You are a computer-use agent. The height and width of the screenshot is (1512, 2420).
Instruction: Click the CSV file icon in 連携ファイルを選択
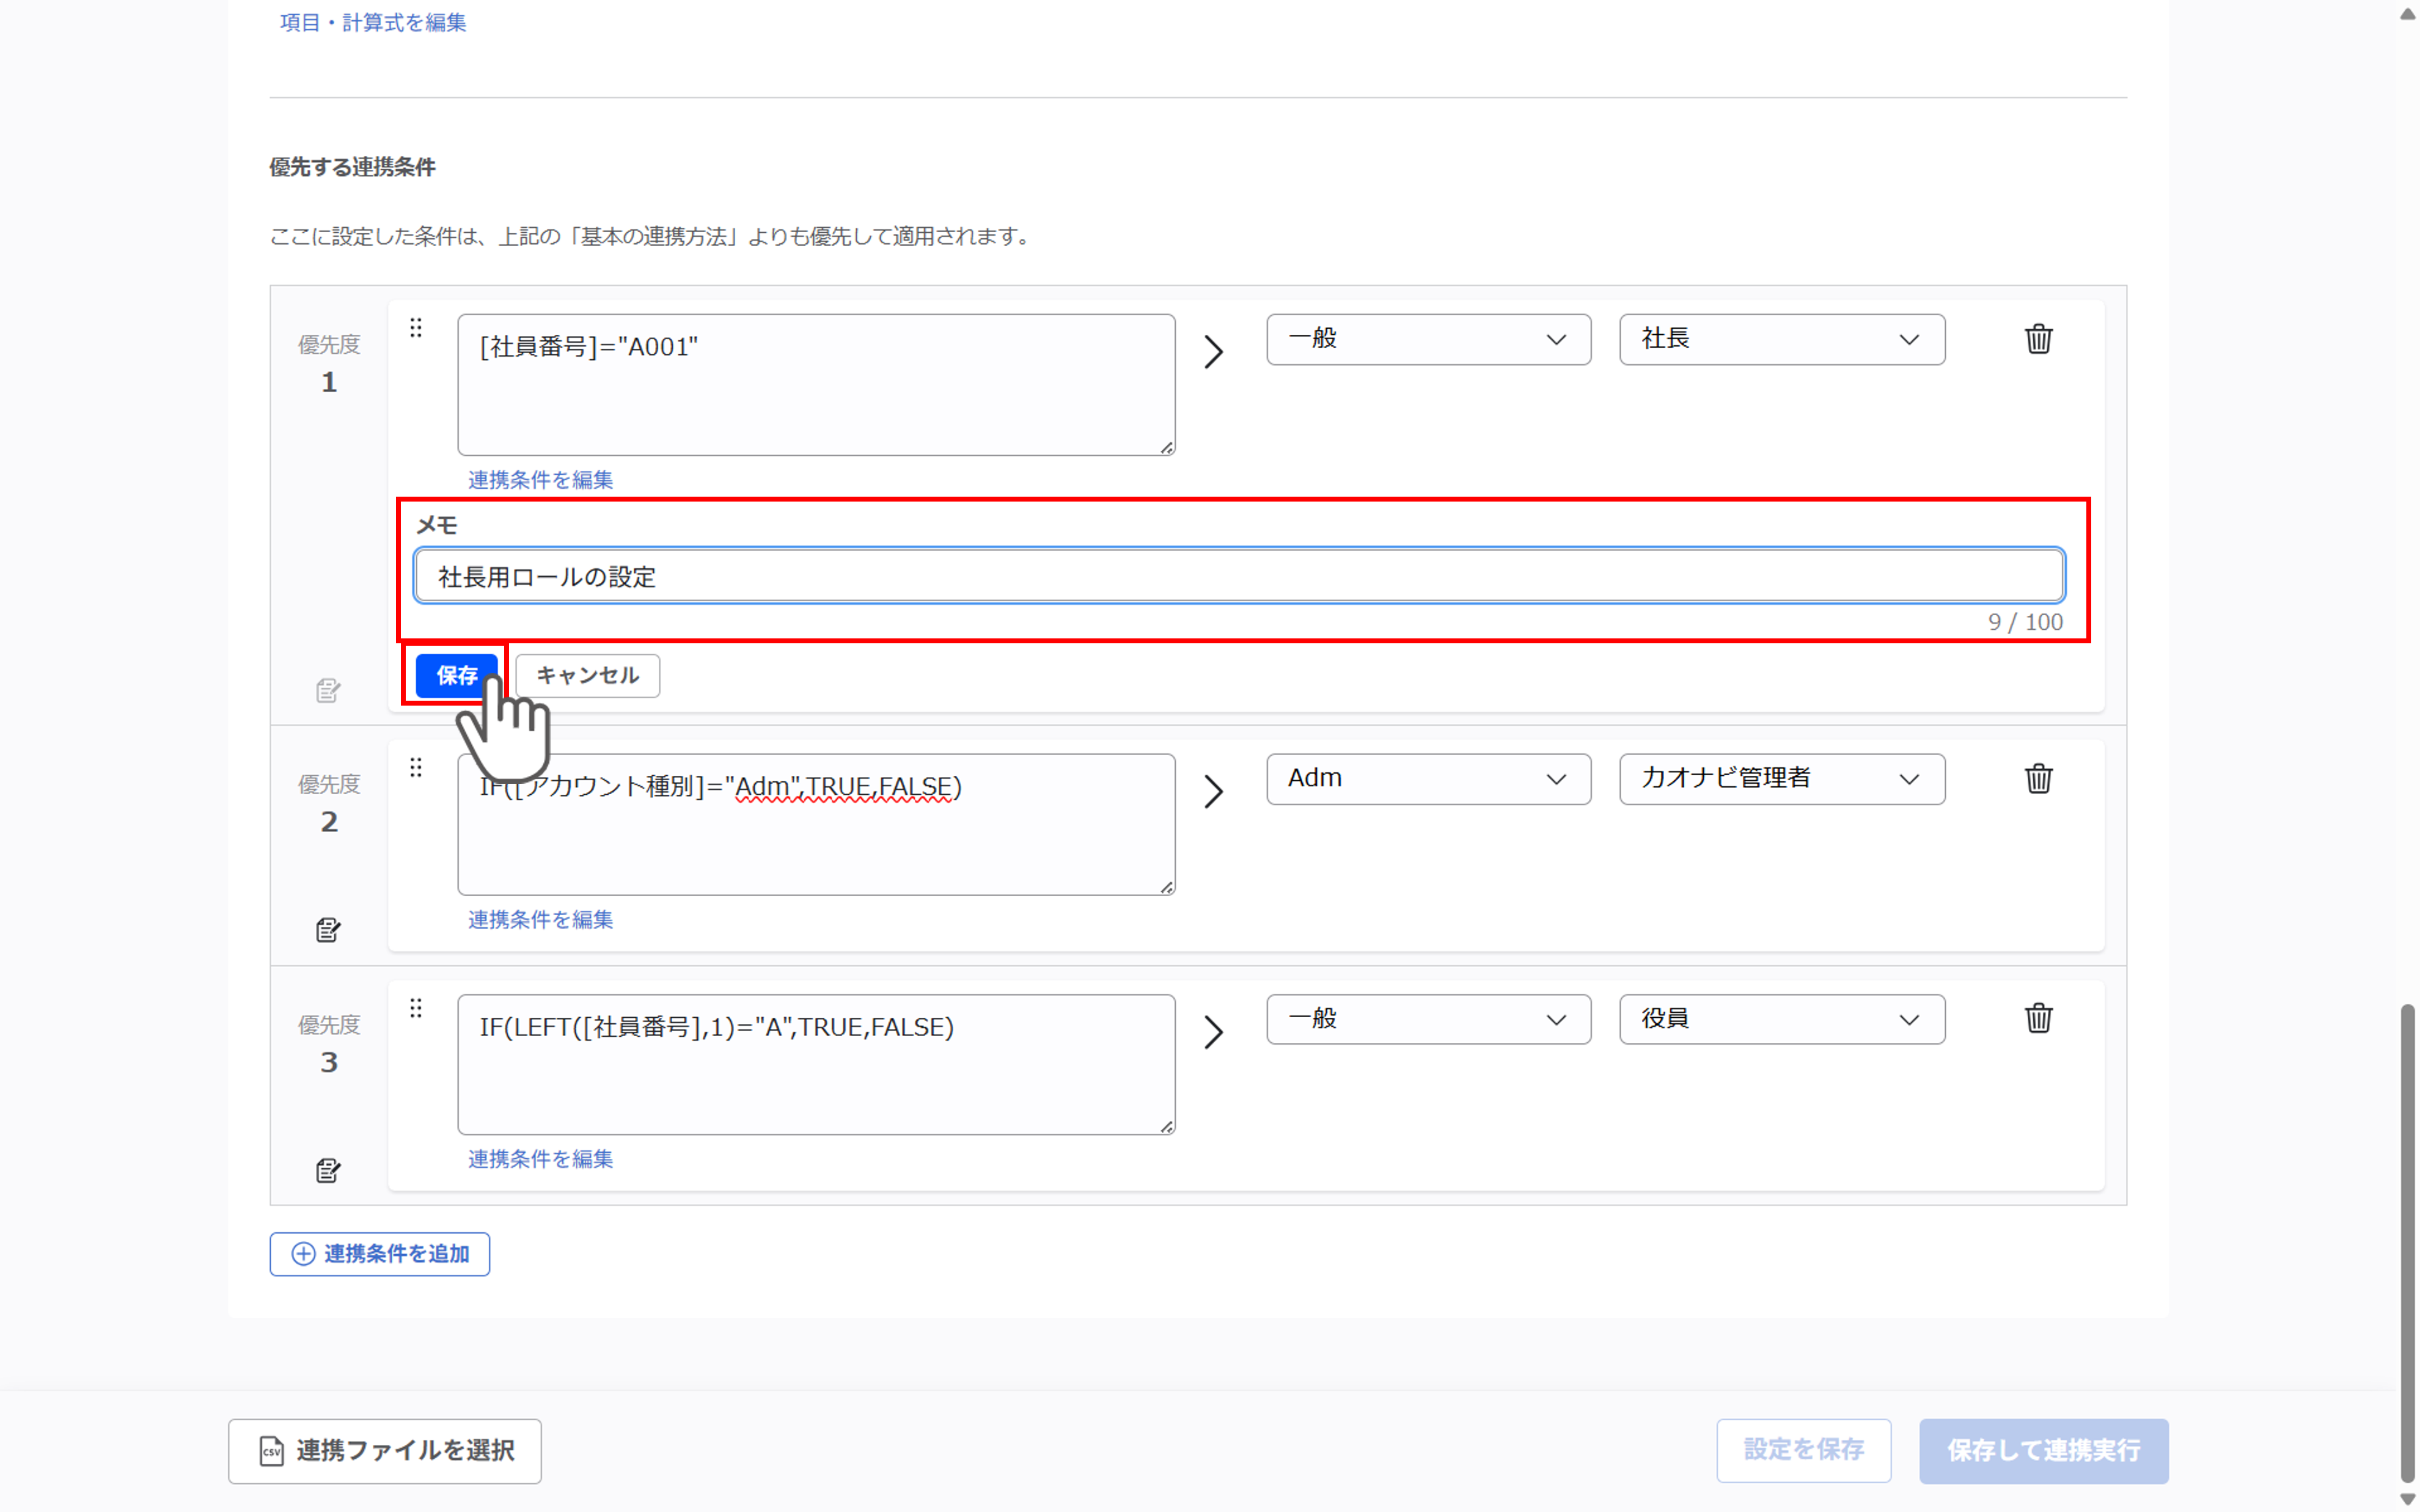pos(271,1450)
